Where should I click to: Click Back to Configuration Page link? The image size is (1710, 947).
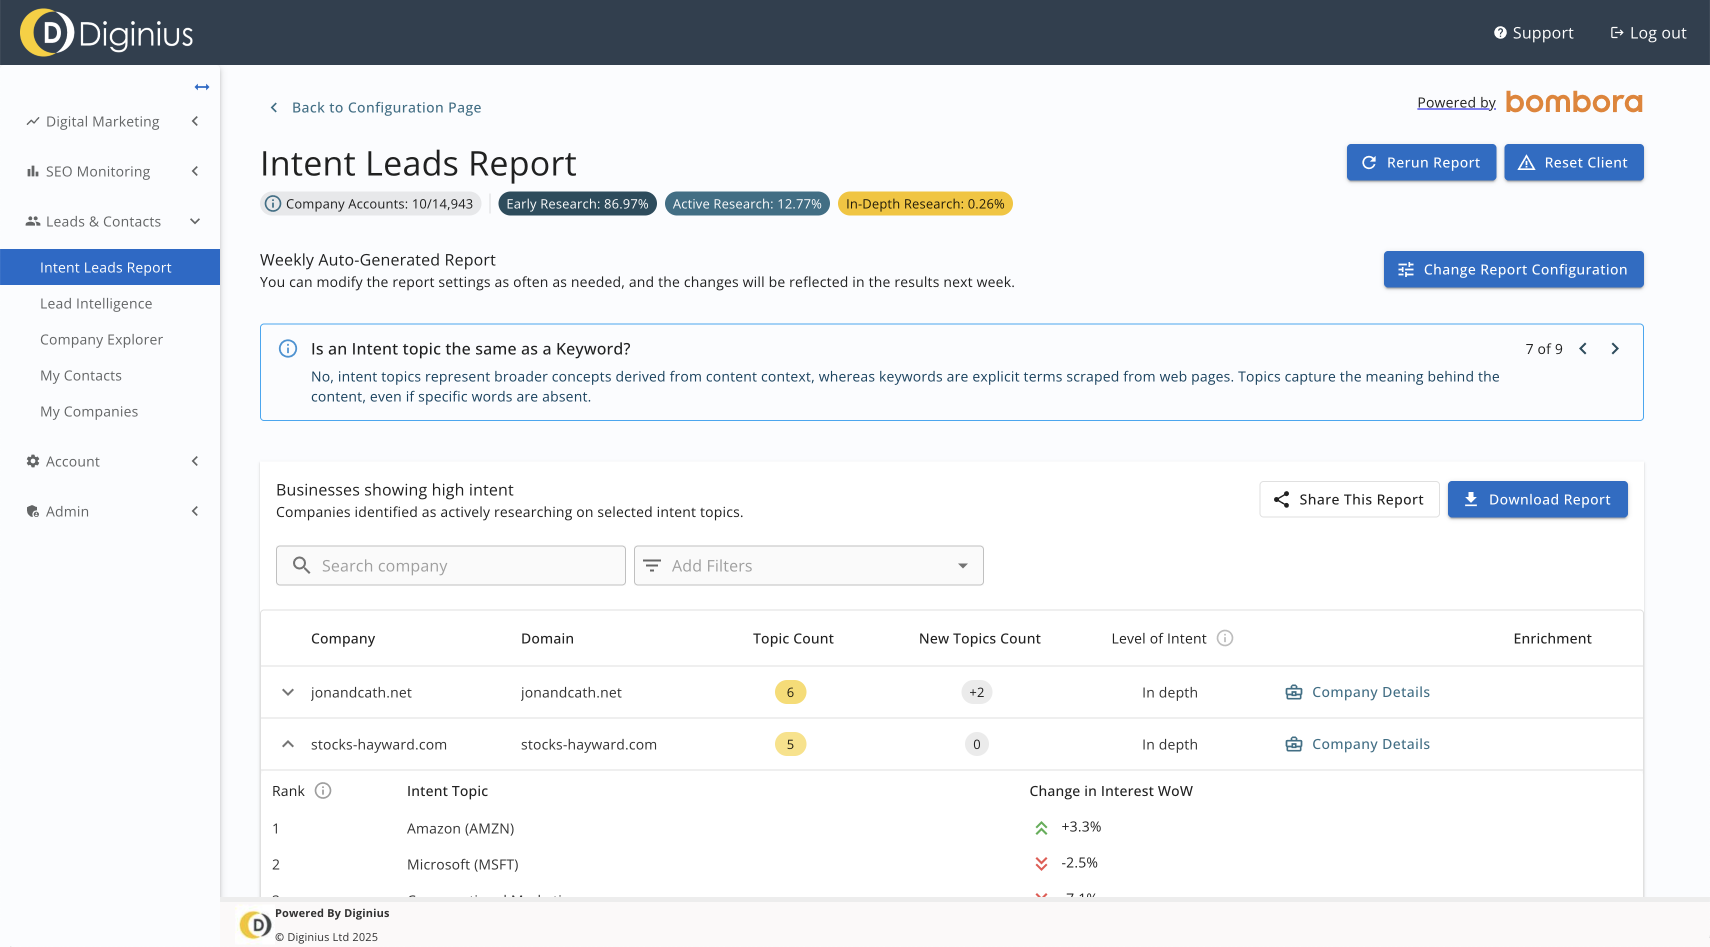coord(385,108)
